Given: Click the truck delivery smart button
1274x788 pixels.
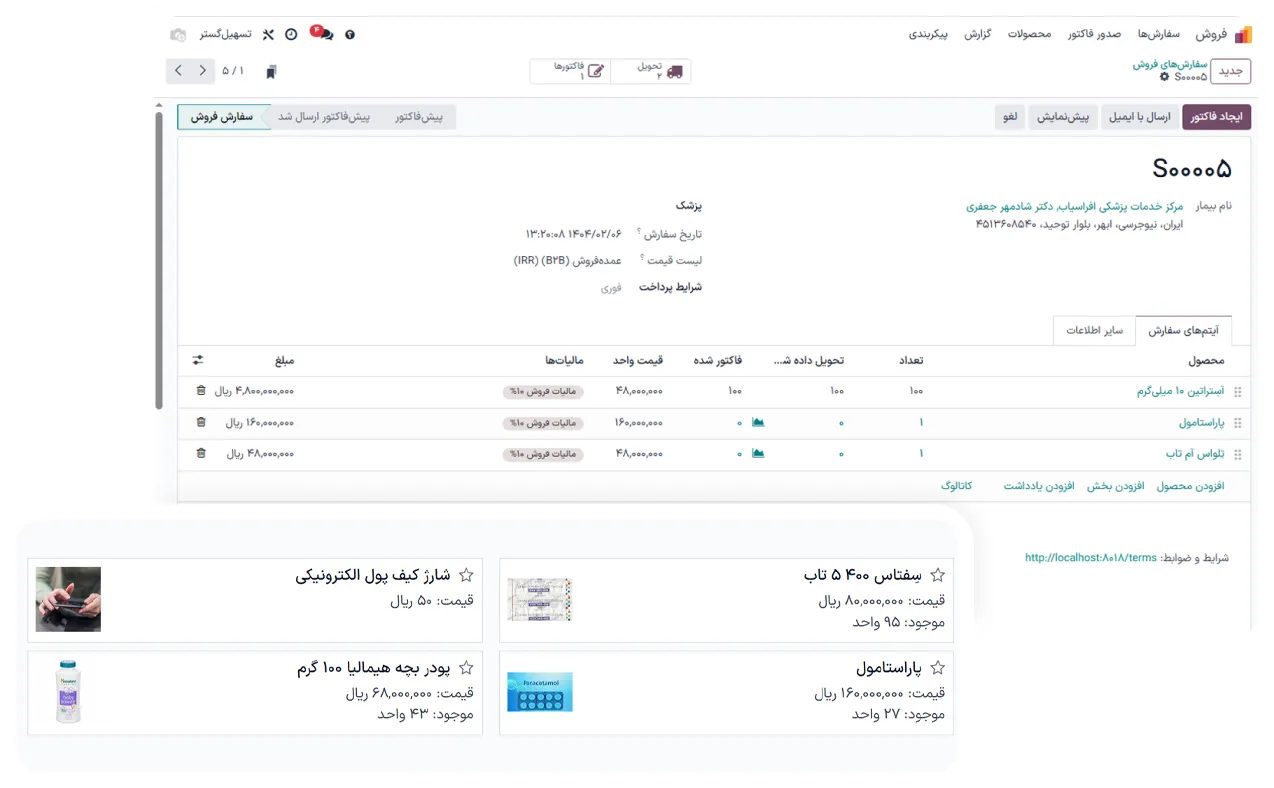Looking at the screenshot, I should (650, 71).
